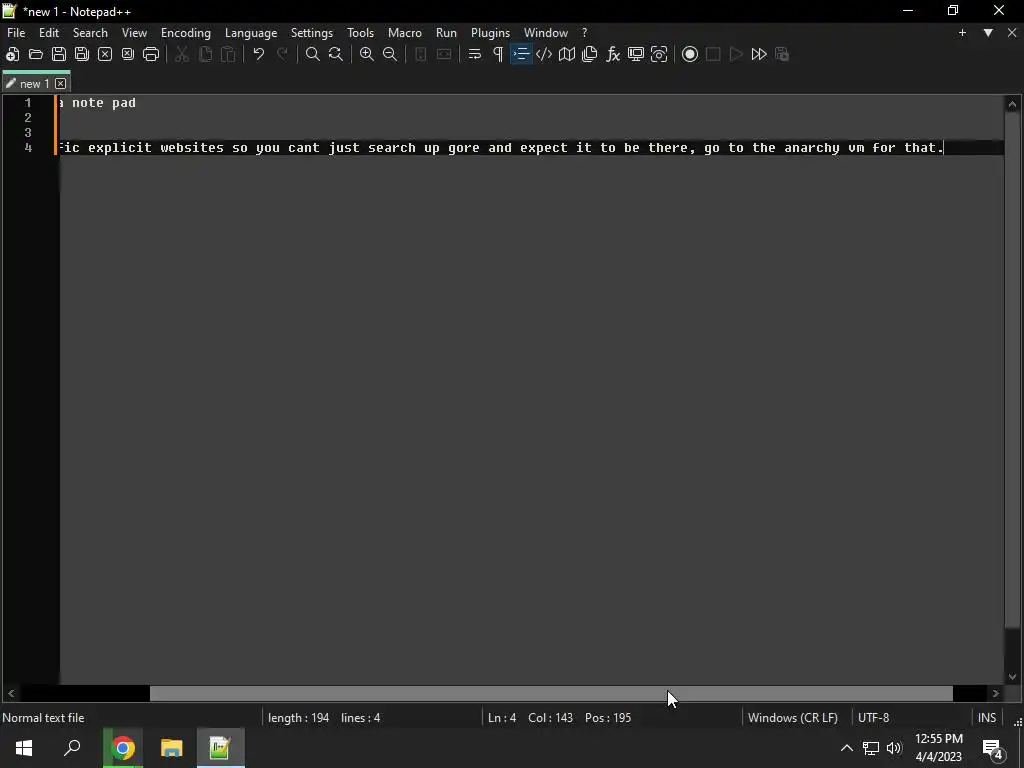Click the Folder as Workspace monitor icon

[x=635, y=54]
